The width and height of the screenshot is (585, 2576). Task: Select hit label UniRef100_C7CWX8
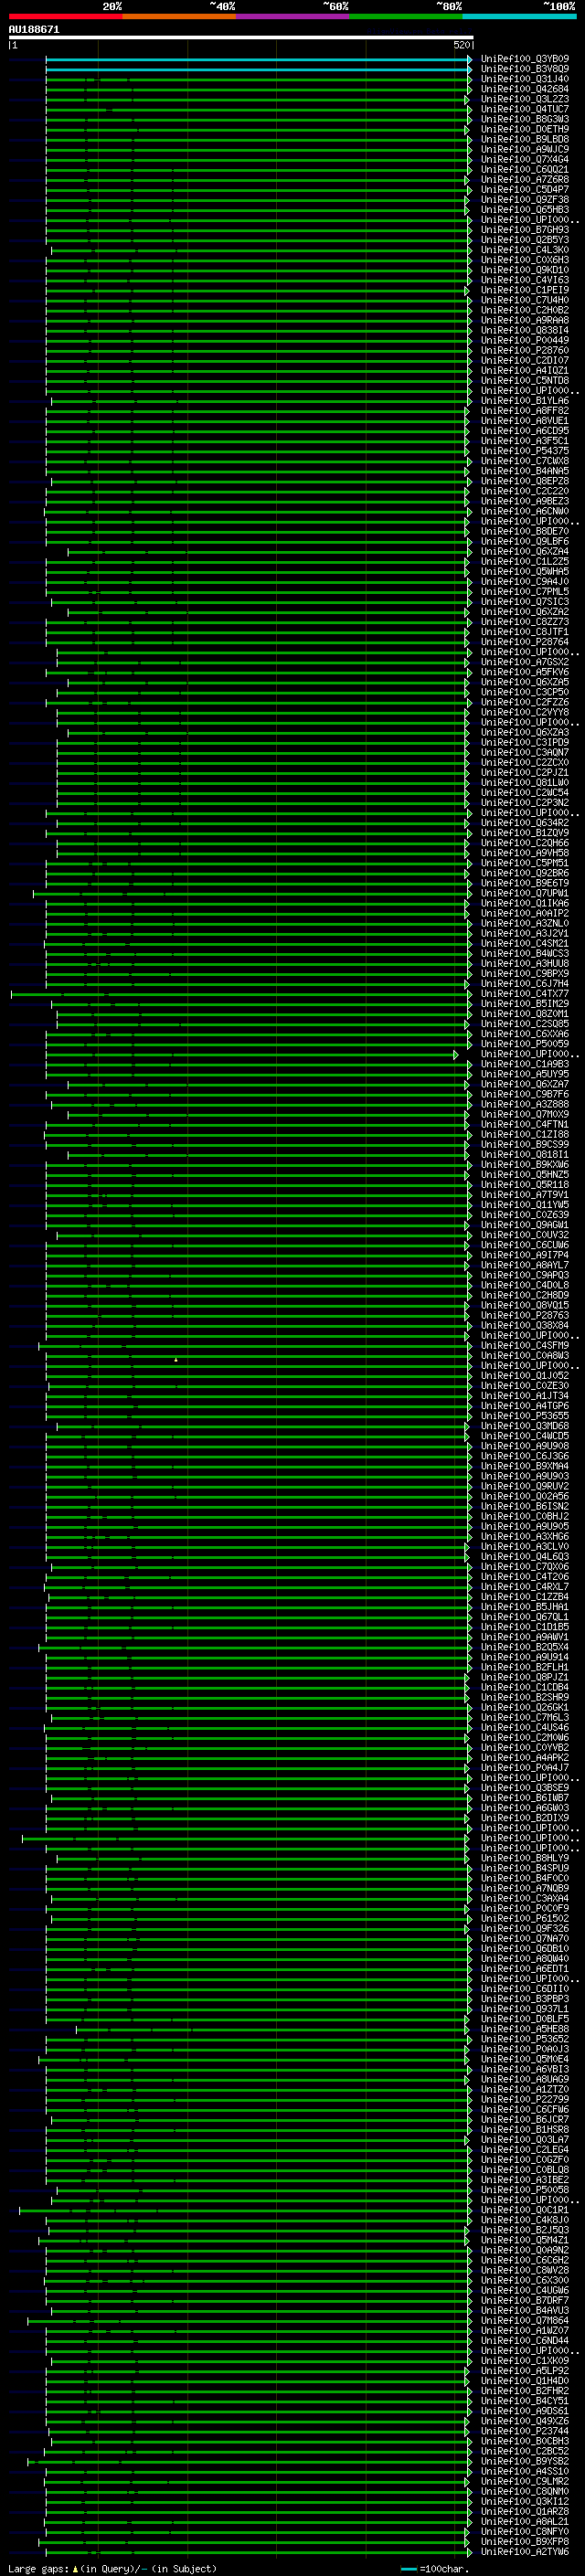point(525,461)
